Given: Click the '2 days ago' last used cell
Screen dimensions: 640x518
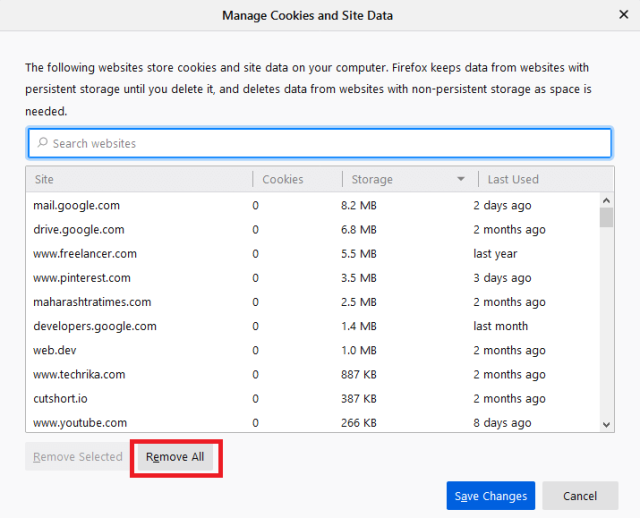Looking at the screenshot, I should click(x=502, y=205).
